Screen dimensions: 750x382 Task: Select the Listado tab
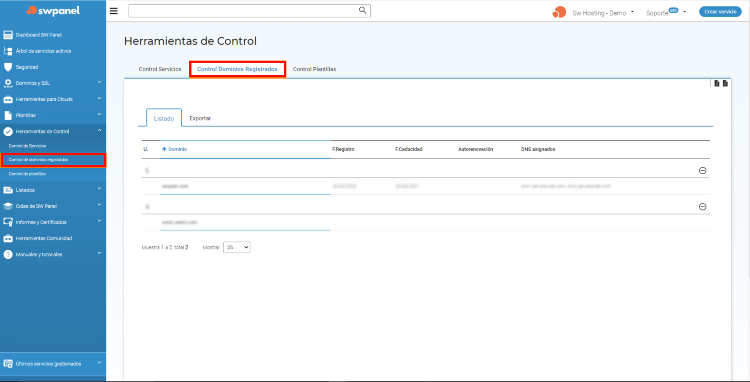point(164,118)
